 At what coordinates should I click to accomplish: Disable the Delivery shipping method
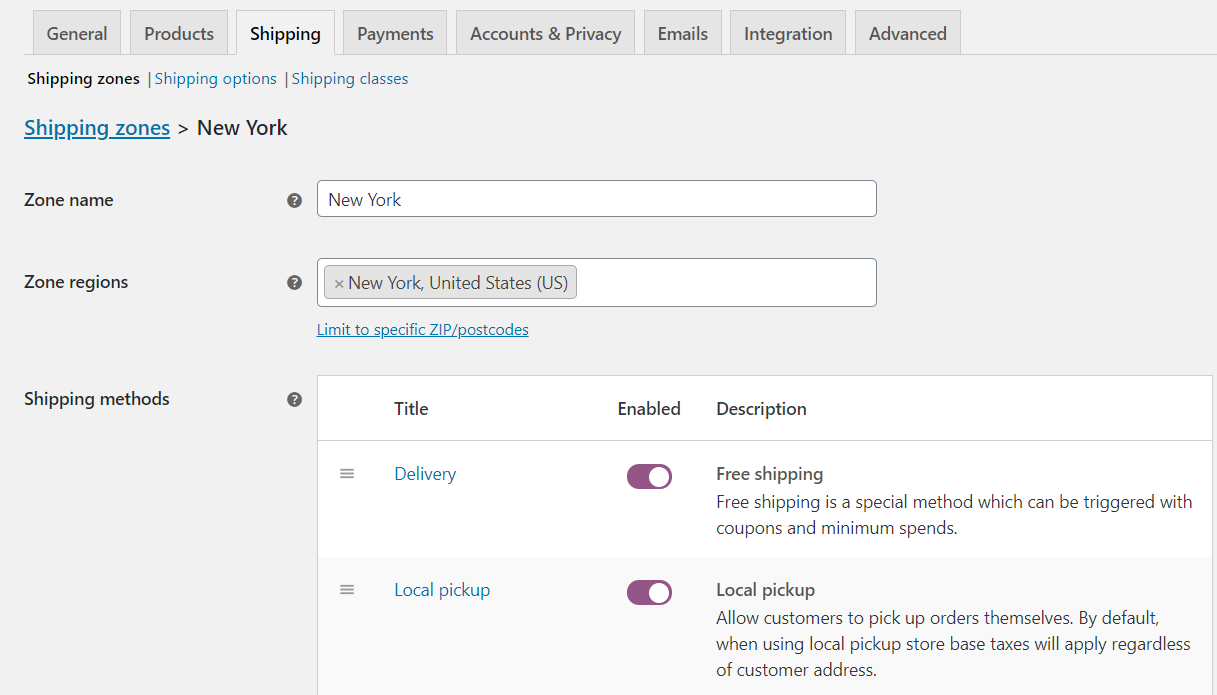click(x=649, y=476)
